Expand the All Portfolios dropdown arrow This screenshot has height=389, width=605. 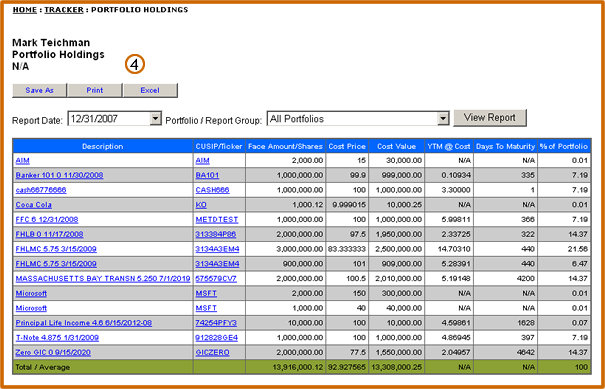tap(444, 118)
